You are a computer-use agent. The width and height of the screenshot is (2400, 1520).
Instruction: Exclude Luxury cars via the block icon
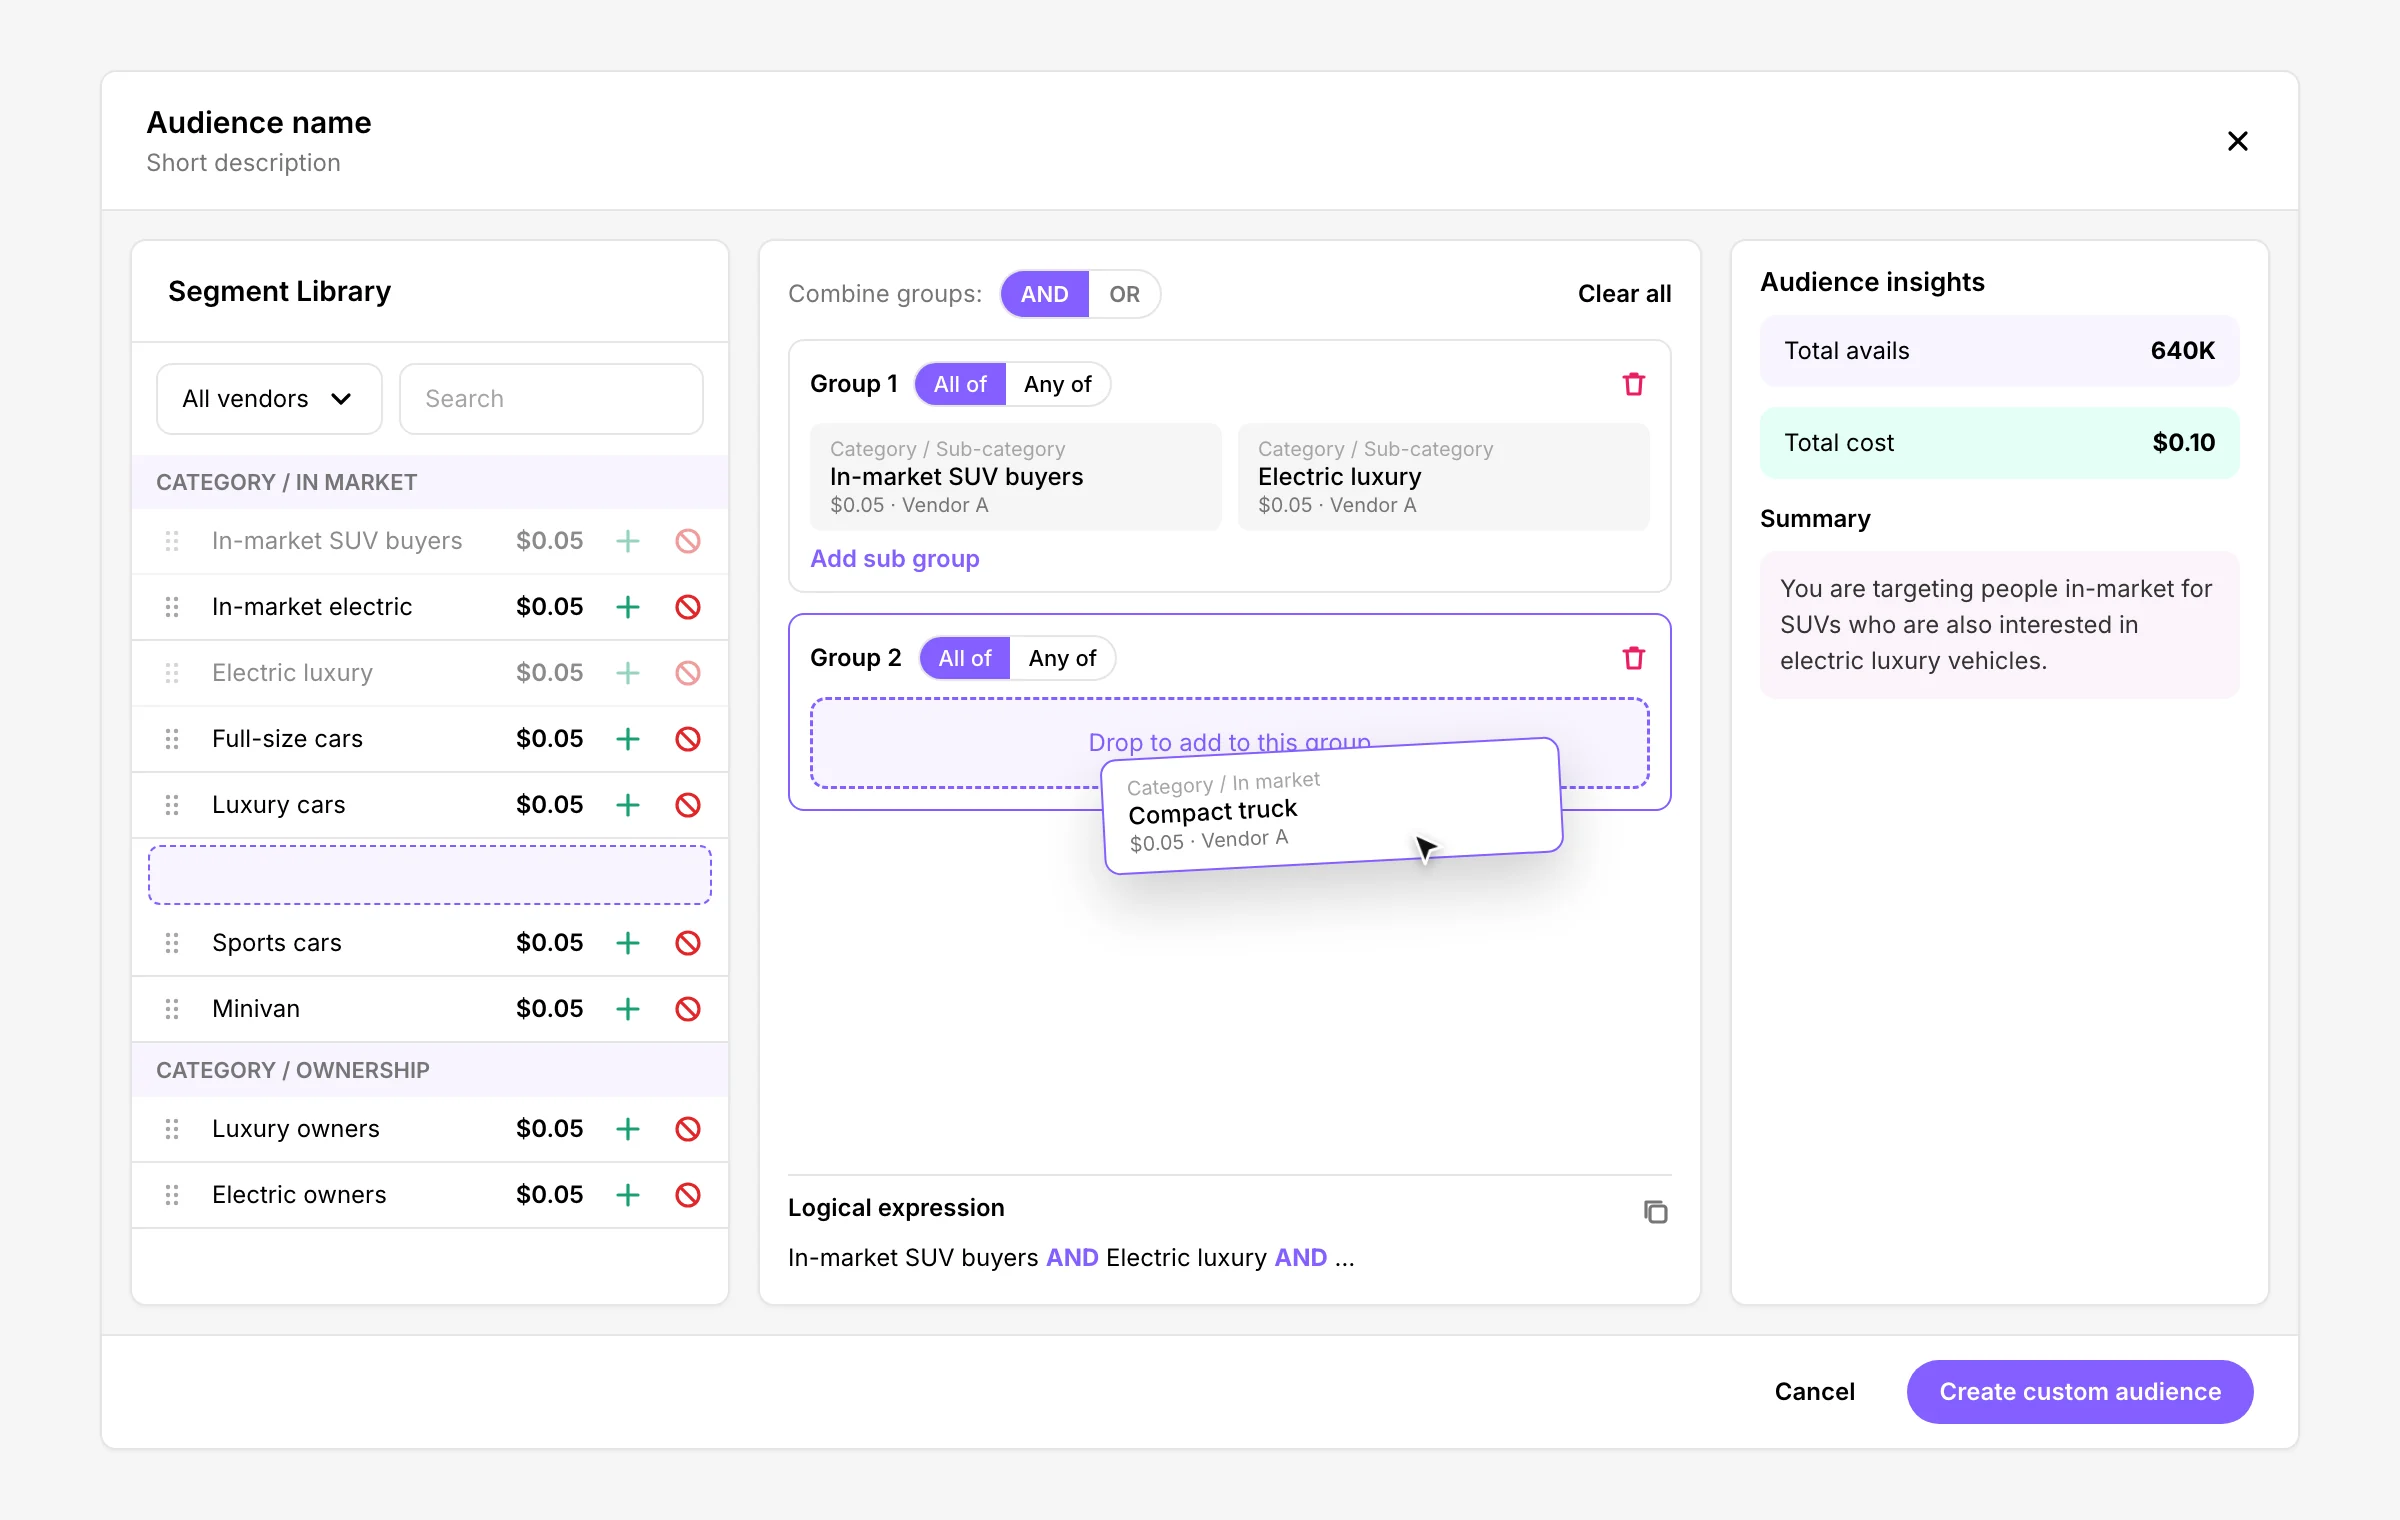point(688,805)
